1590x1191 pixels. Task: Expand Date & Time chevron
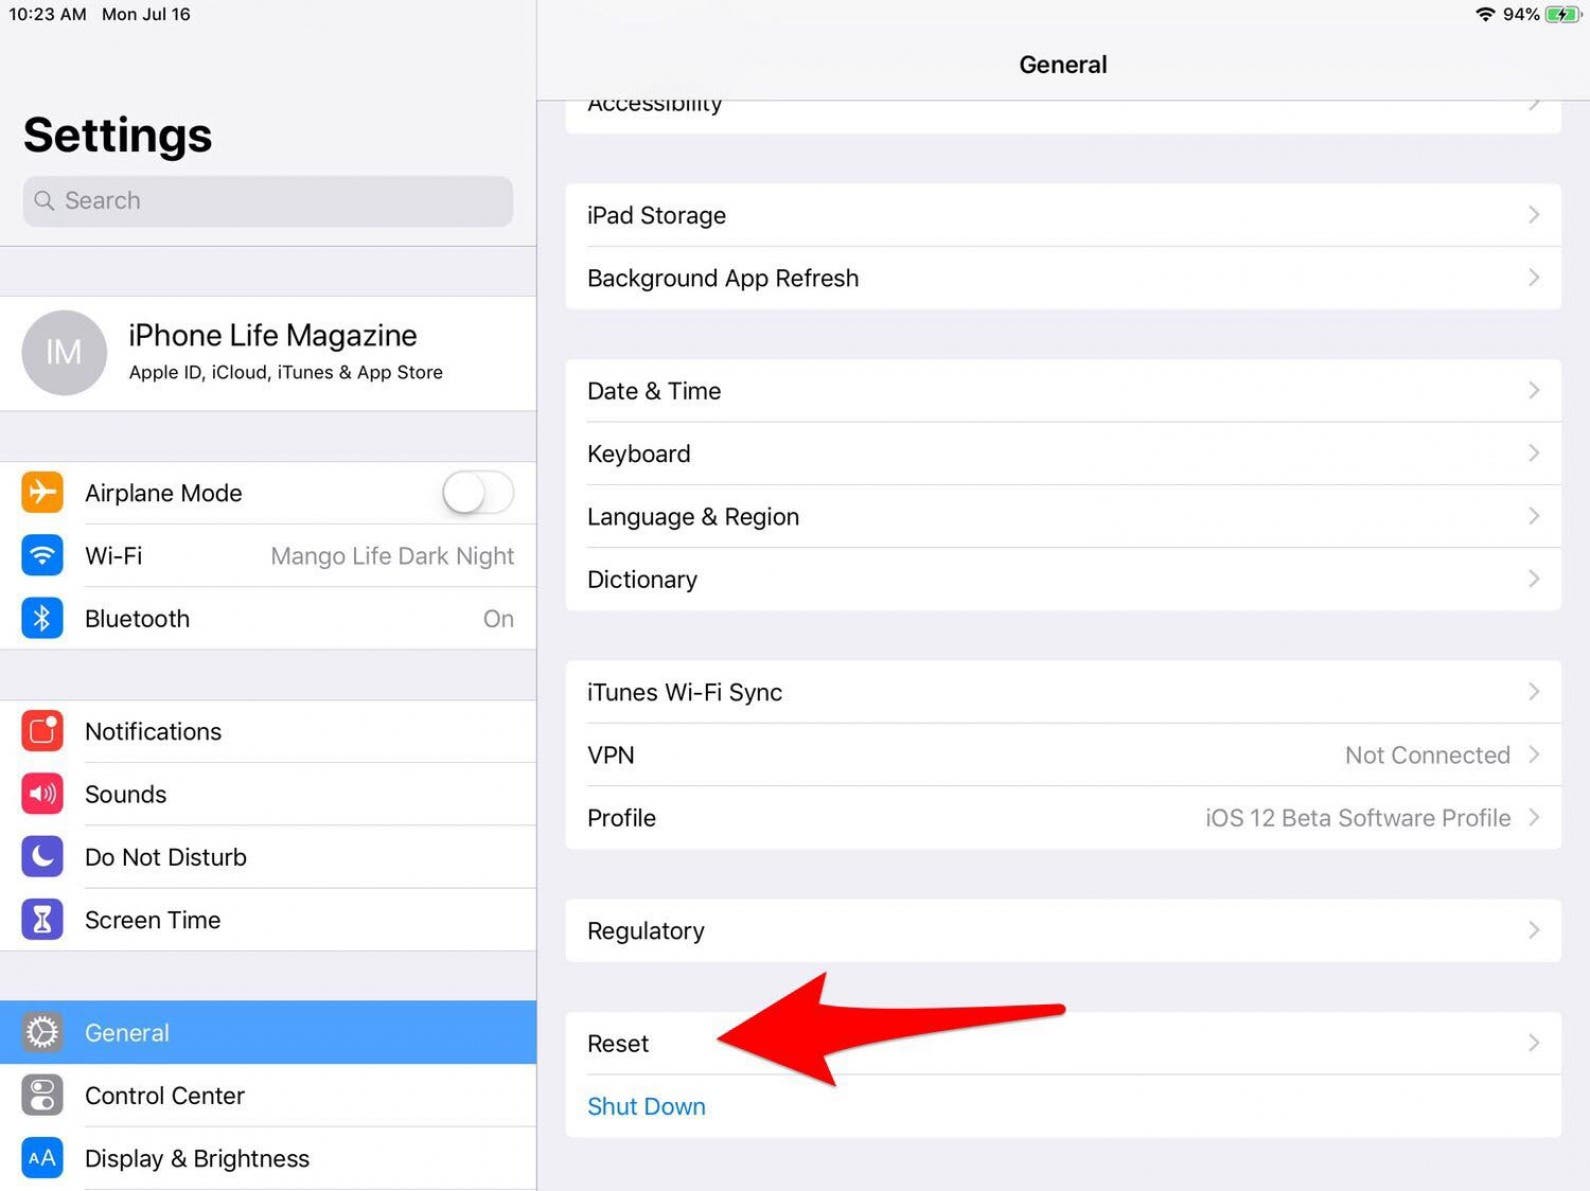tap(1534, 390)
